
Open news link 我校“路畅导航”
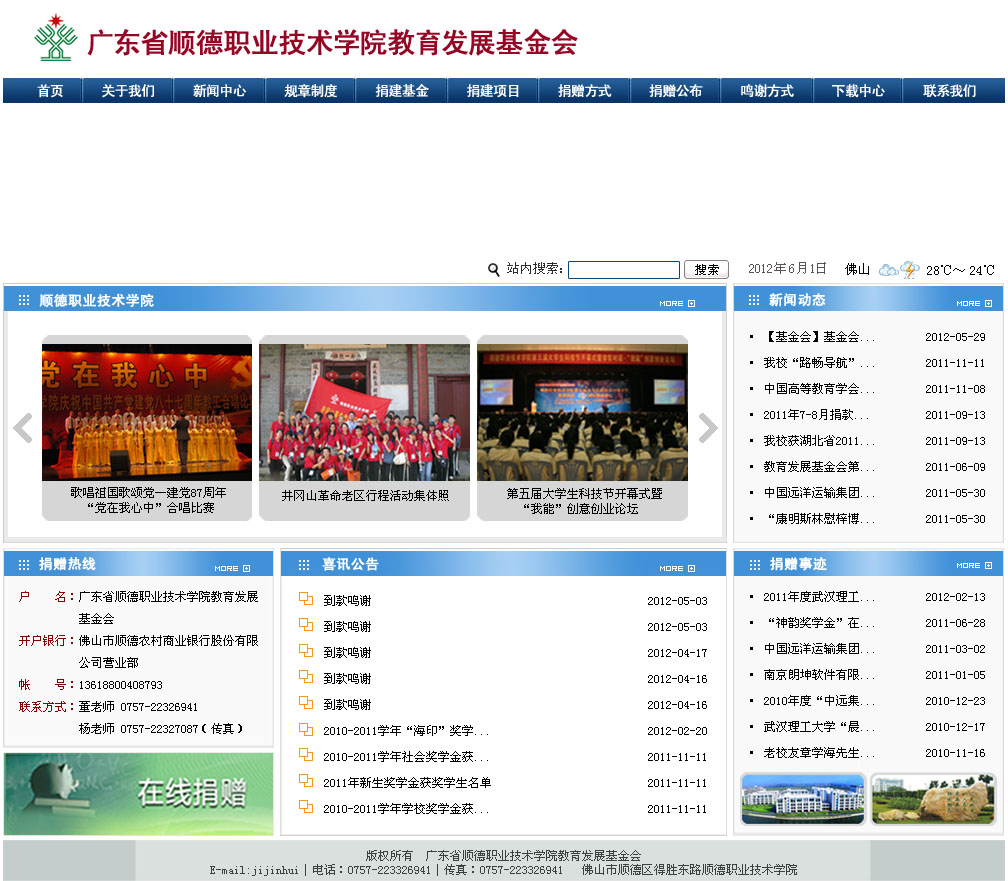[818, 363]
